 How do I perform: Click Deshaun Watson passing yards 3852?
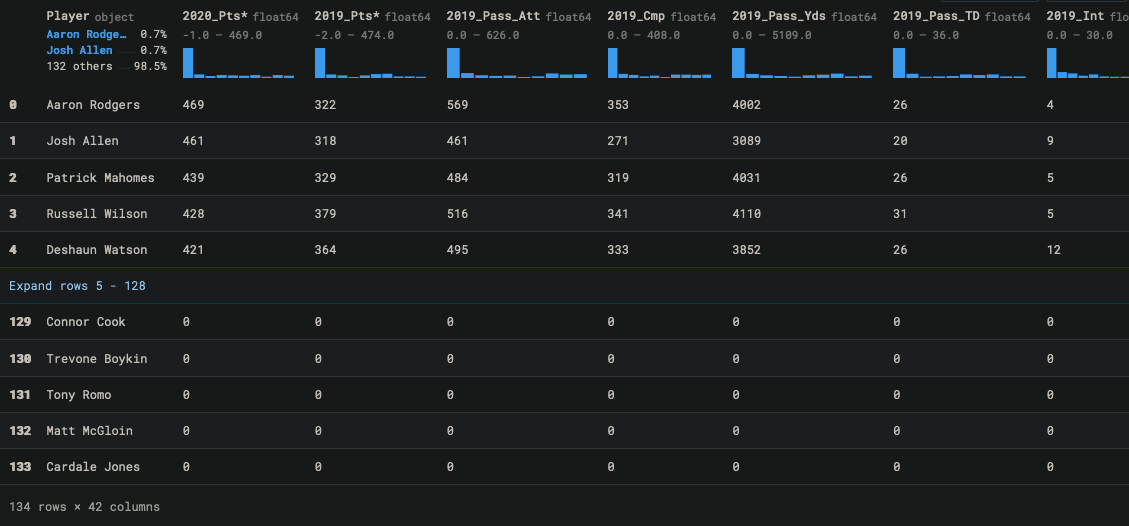click(x=746, y=250)
